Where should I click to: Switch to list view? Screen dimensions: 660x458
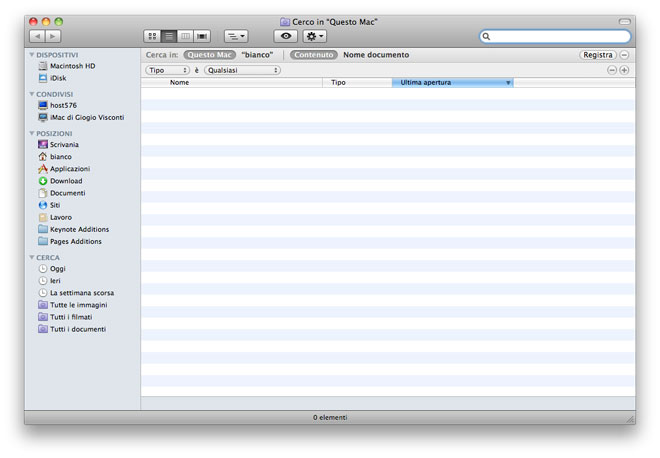pos(169,36)
